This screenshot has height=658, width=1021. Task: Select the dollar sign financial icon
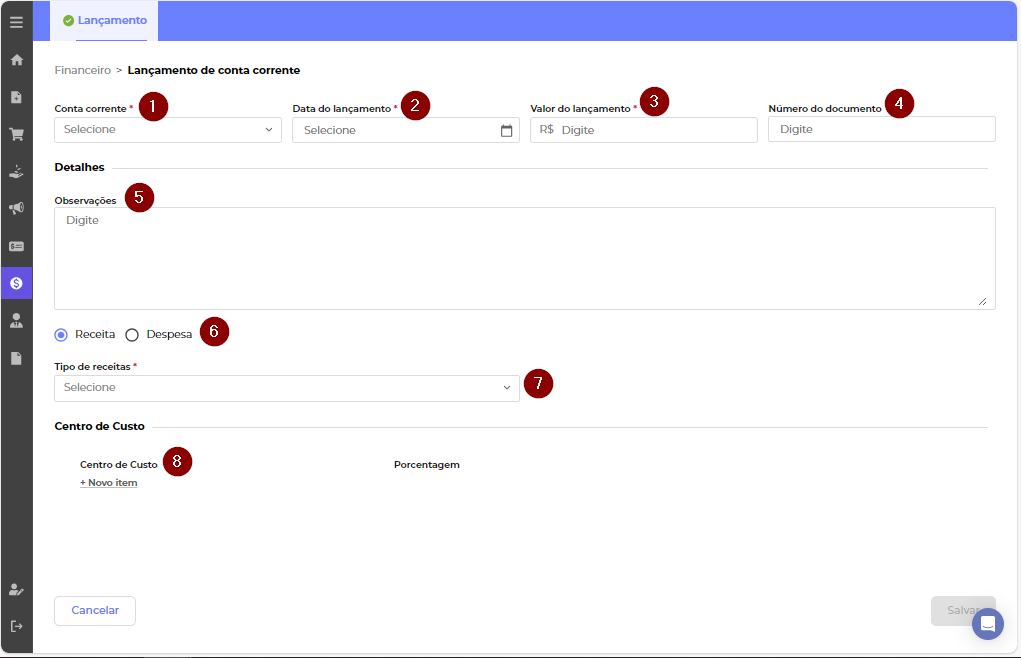(x=16, y=283)
